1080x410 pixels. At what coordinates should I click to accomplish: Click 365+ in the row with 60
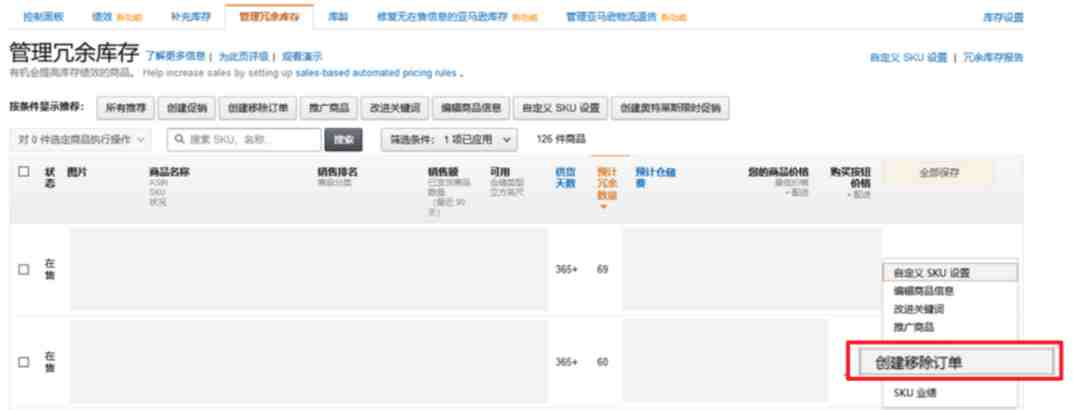point(566,362)
